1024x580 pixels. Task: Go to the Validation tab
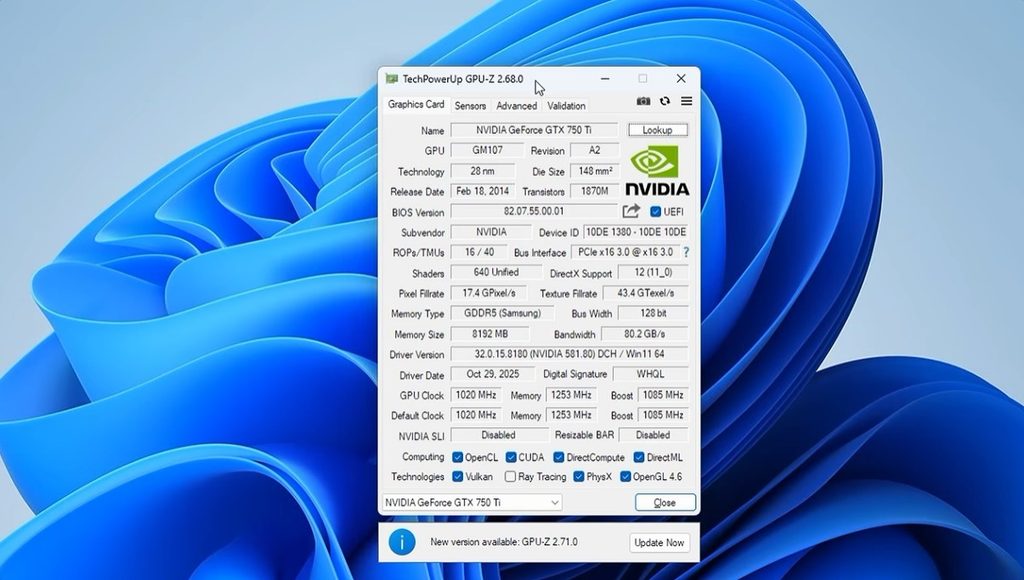[566, 106]
